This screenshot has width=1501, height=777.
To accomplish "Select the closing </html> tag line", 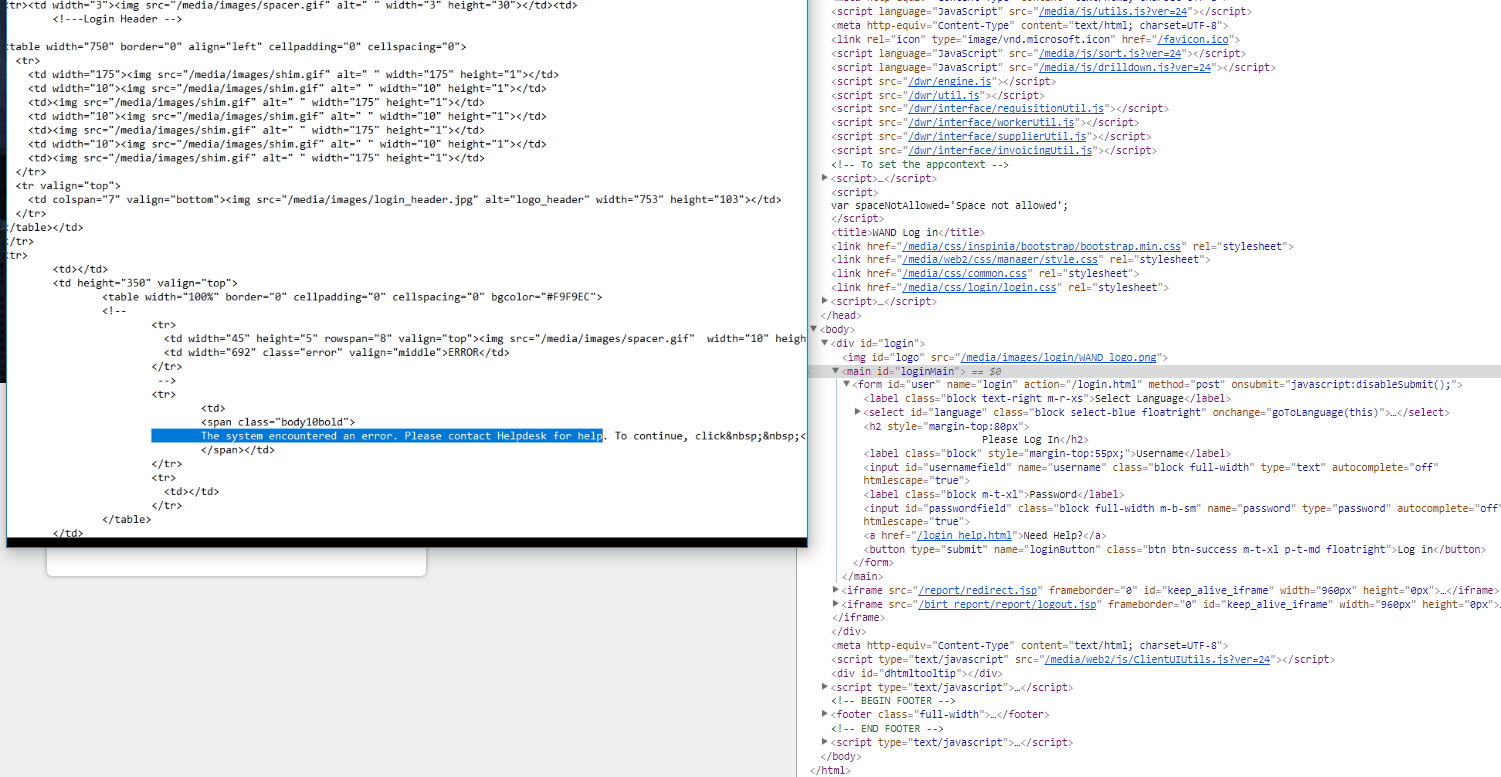I will (829, 770).
